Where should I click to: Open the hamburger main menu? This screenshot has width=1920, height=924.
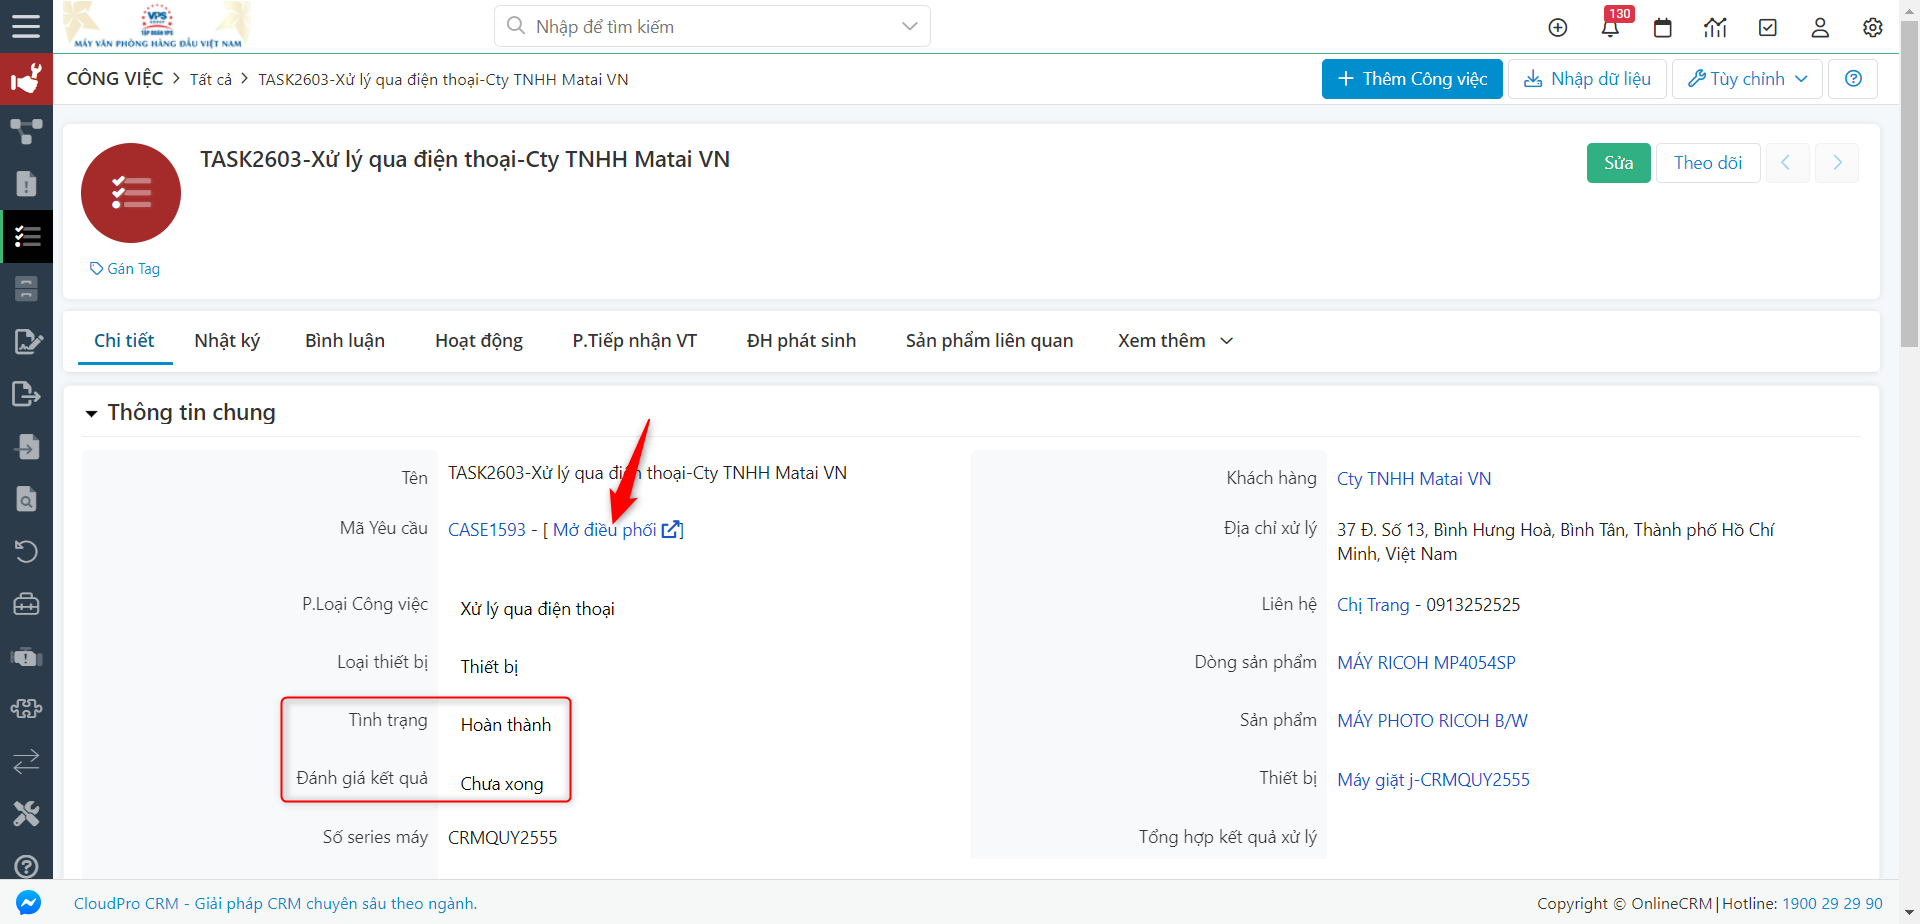click(26, 26)
